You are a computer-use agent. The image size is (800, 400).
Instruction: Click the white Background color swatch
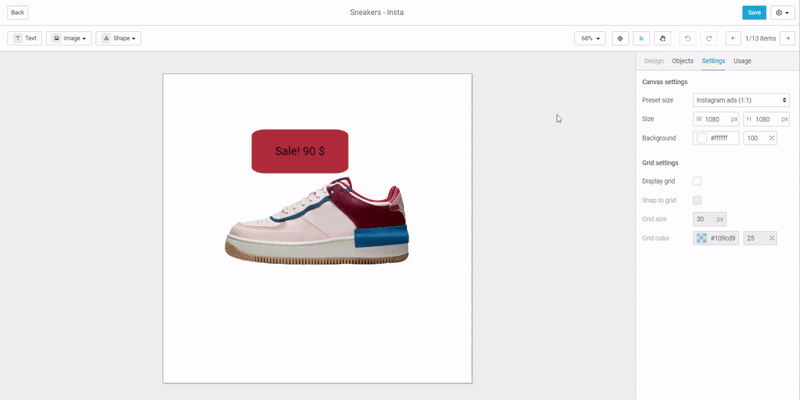coord(701,138)
